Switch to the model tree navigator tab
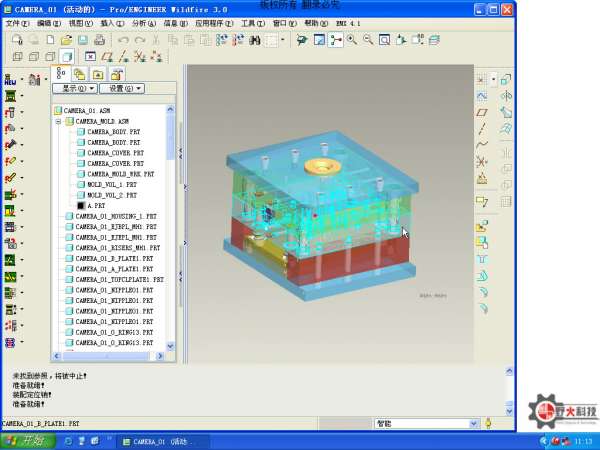The image size is (600, 450). (x=61, y=73)
